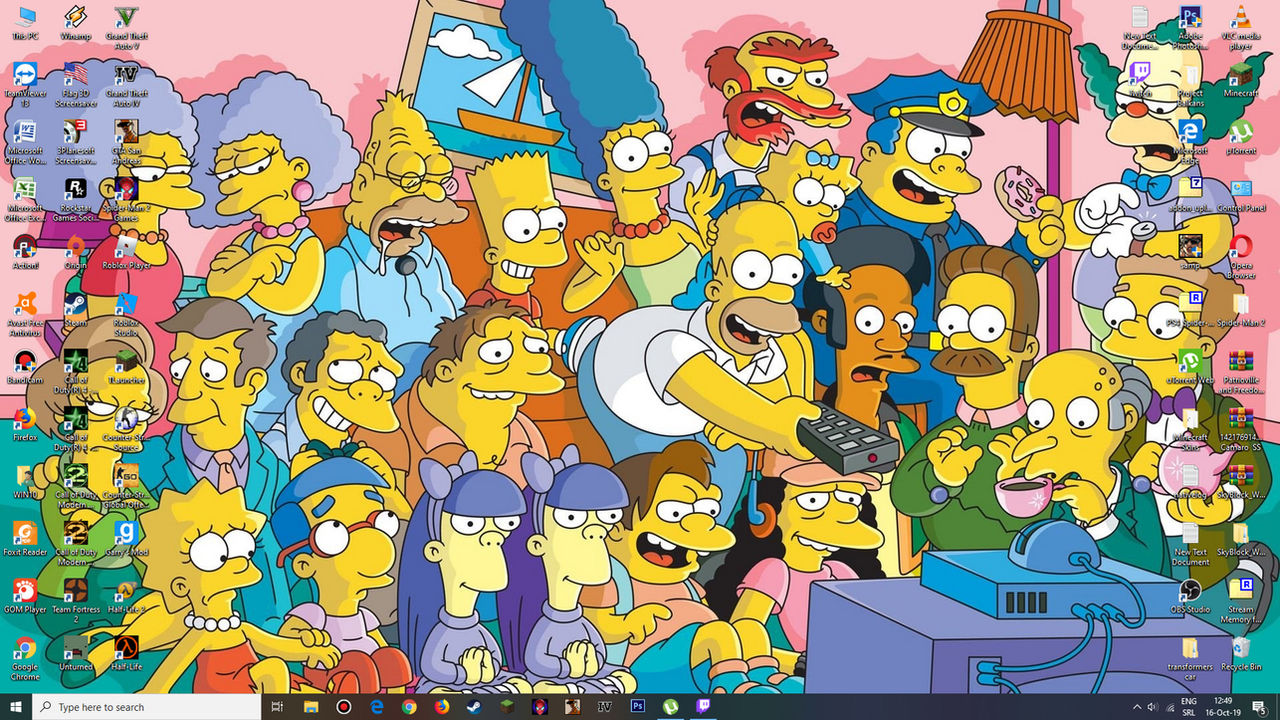Select the Minecraft desktop shortcut
This screenshot has height=720, width=1280.
[1241, 80]
